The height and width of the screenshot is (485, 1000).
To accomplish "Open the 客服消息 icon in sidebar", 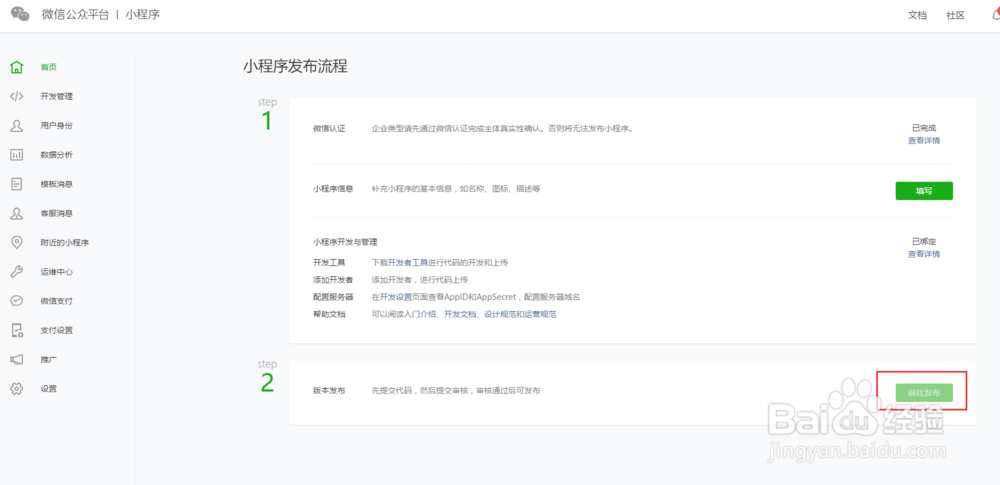I will 17,213.
